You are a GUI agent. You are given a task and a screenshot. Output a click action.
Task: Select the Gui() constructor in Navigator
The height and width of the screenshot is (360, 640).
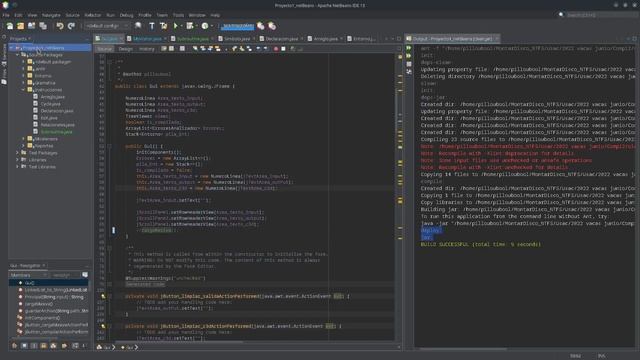[x=30, y=283]
